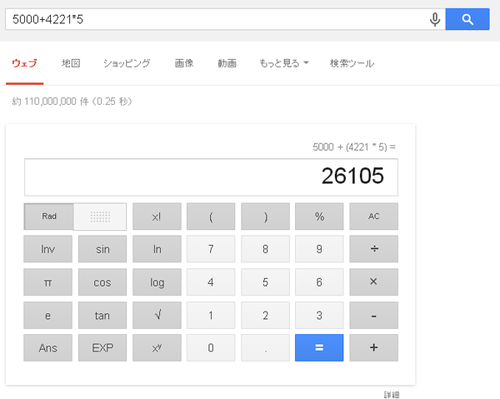Click the sin function key
The height and width of the screenshot is (399, 500).
pyautogui.click(x=102, y=249)
